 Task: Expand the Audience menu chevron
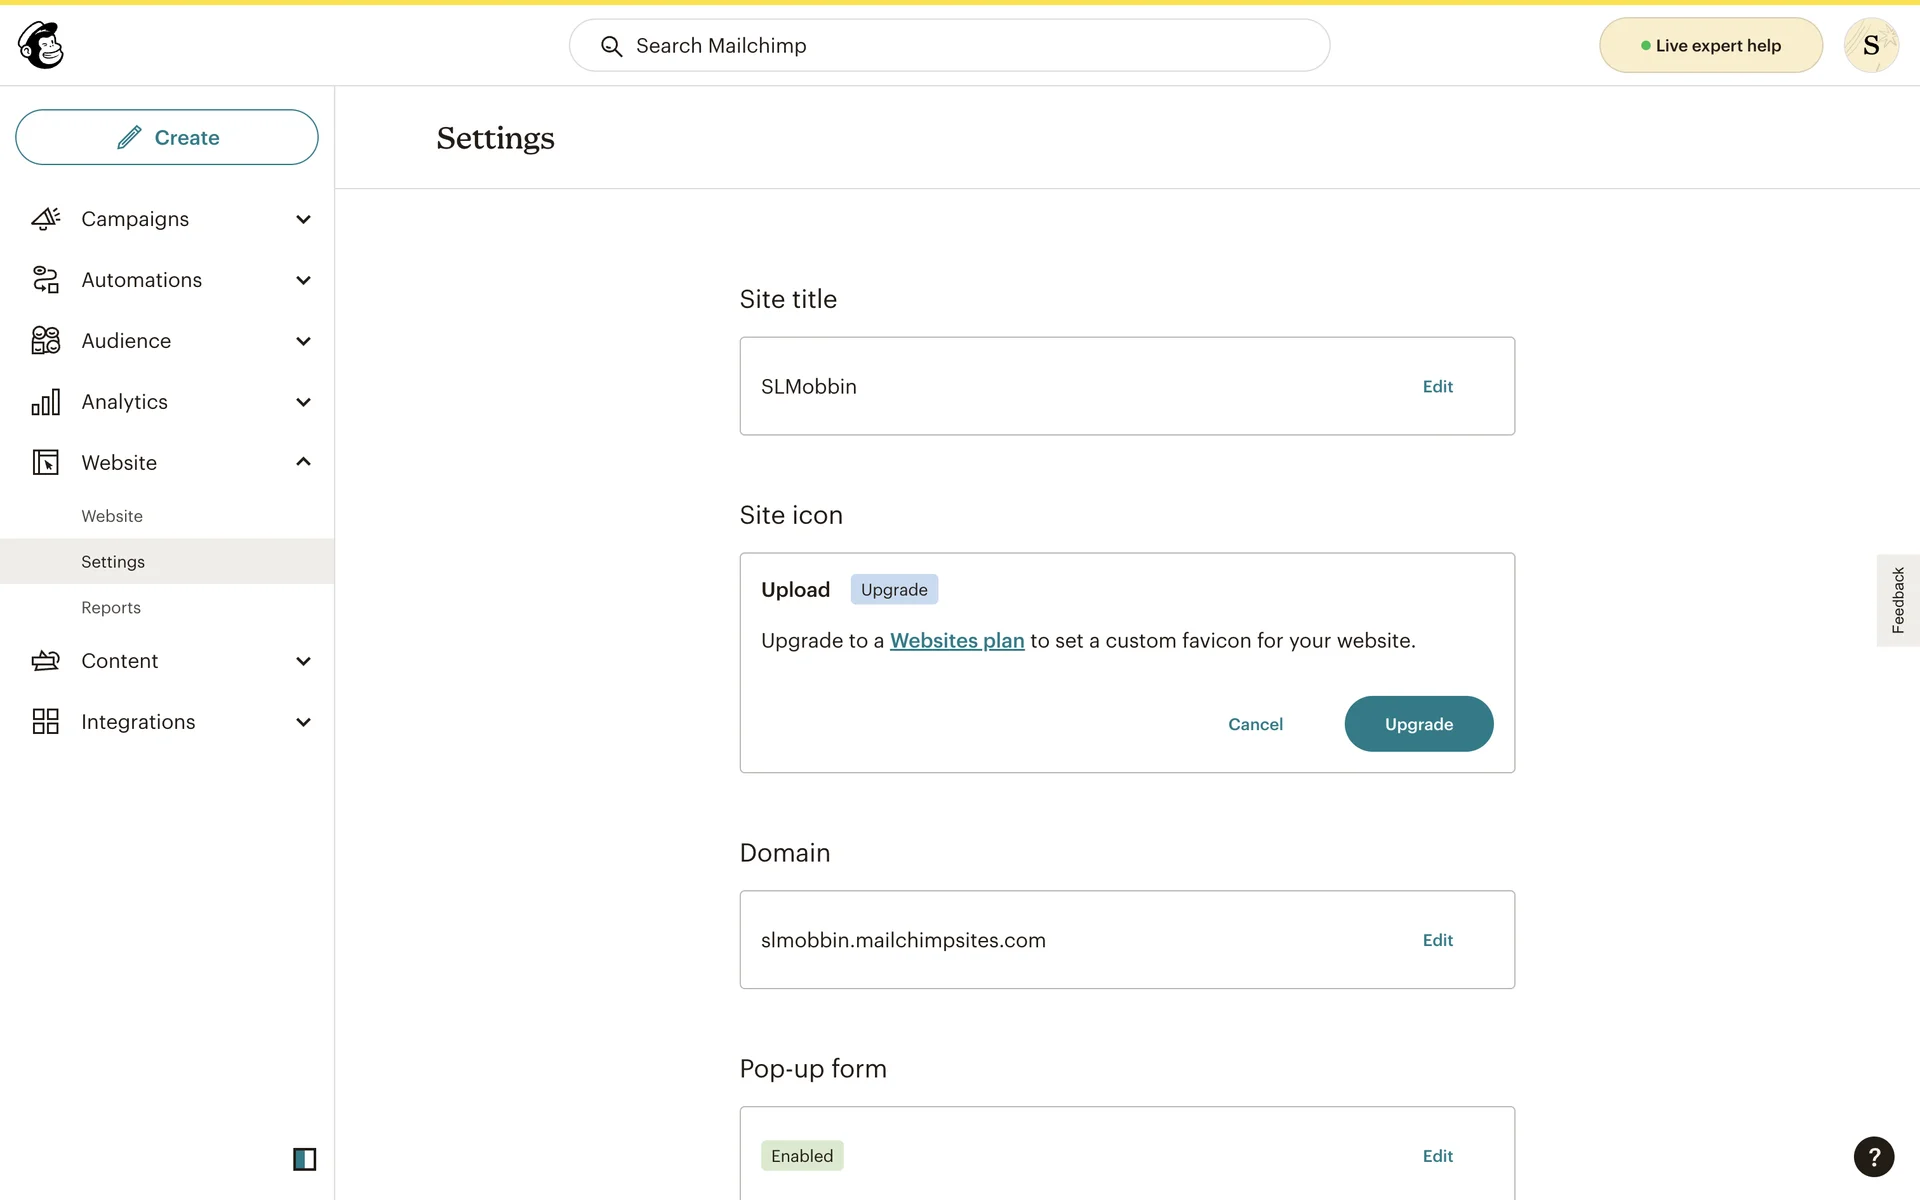303,341
